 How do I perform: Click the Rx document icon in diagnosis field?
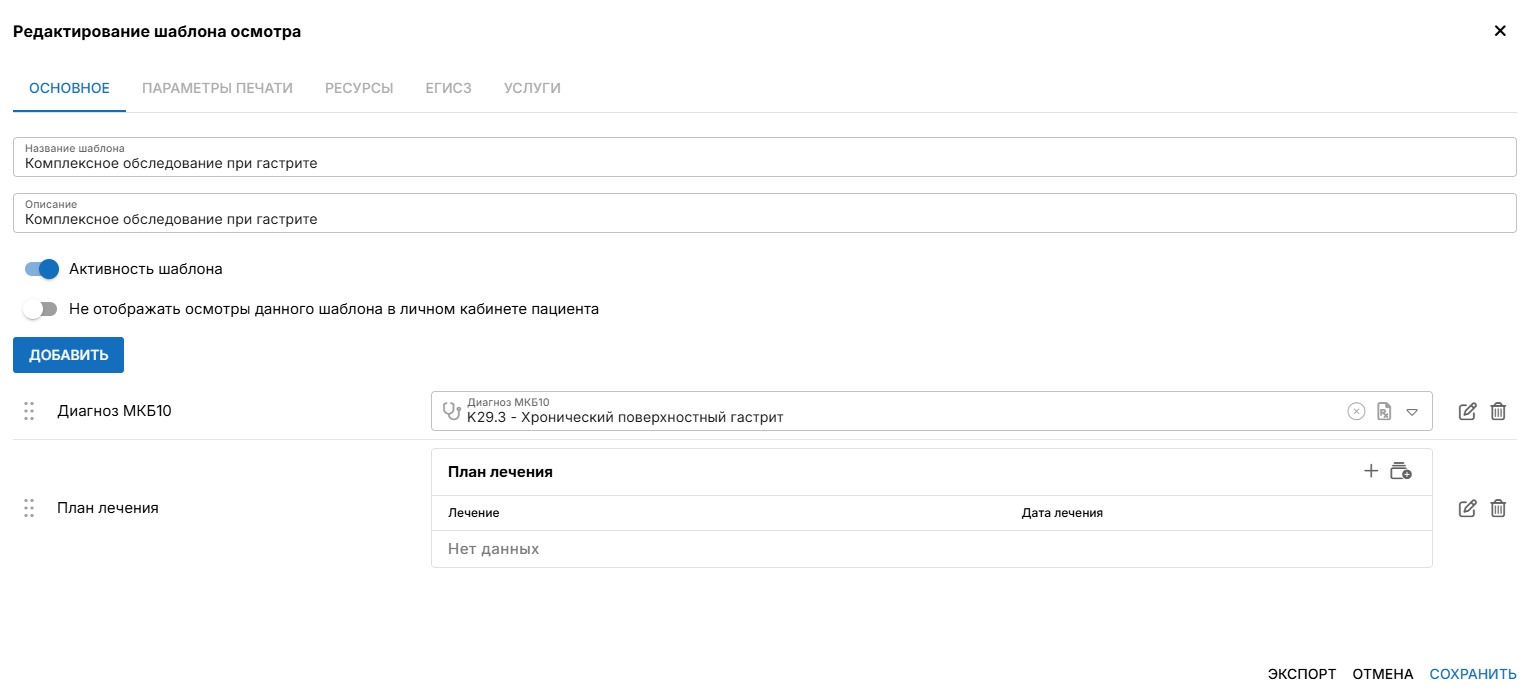tap(1384, 411)
